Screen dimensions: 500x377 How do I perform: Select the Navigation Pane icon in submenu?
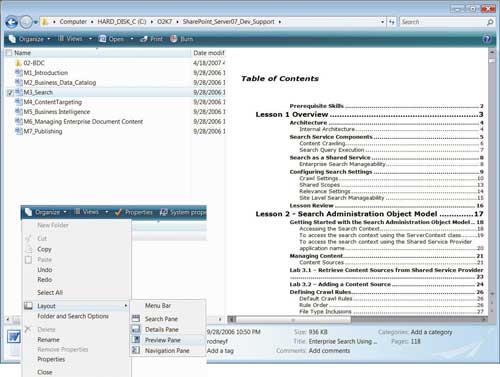coord(136,350)
